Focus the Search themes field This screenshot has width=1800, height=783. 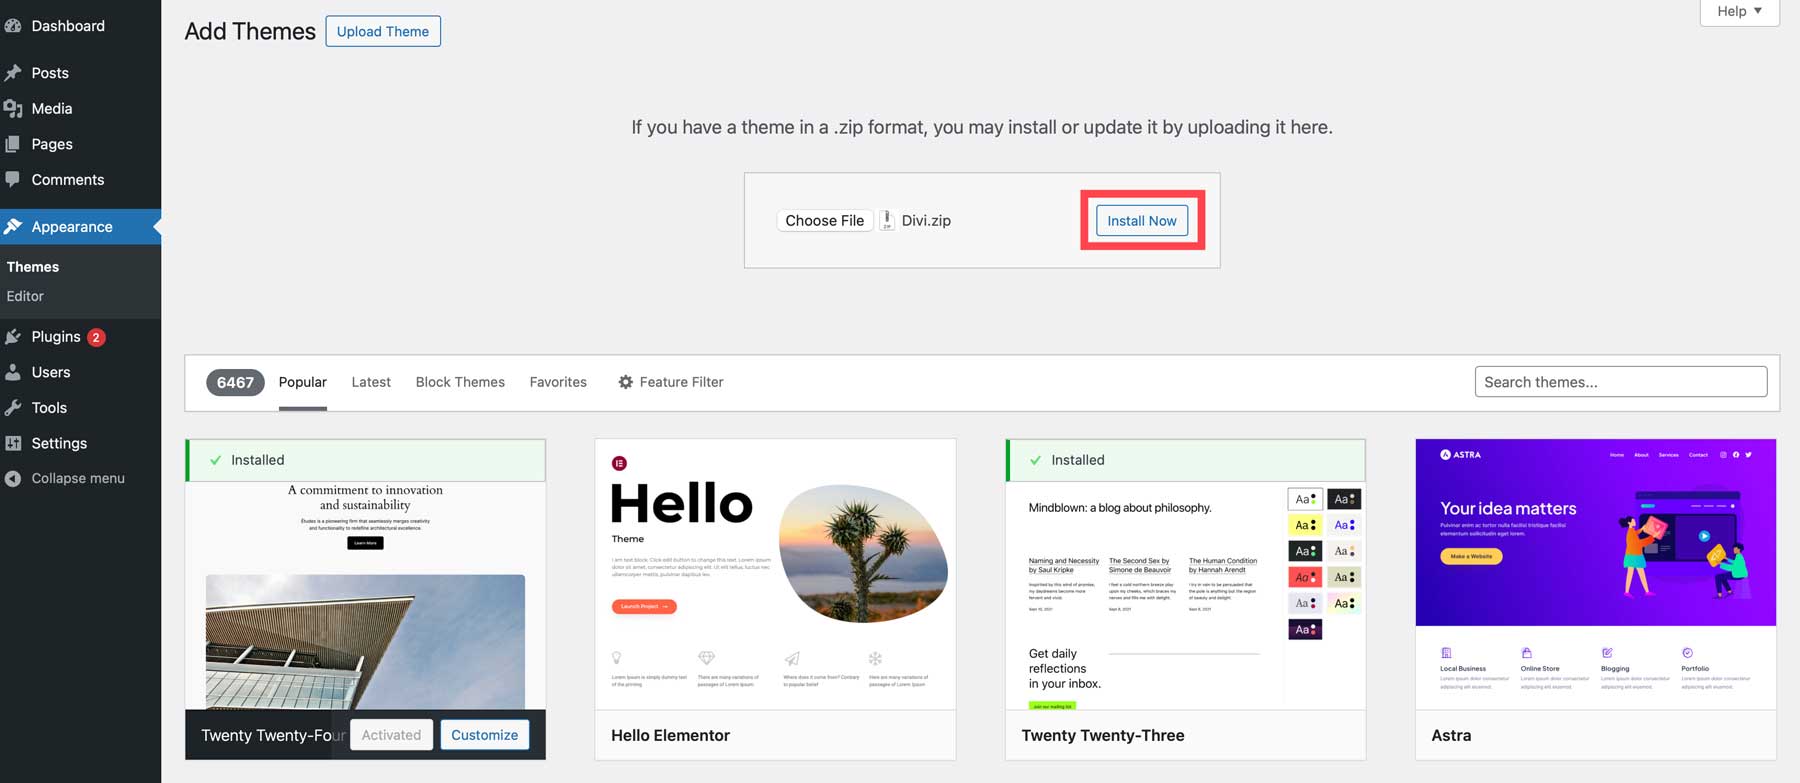pos(1621,382)
